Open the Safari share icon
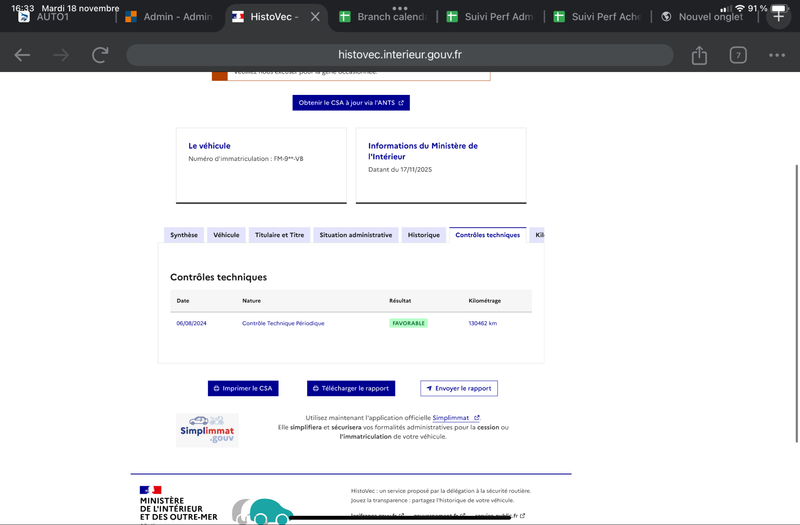Viewport: 800px width, 525px height. [699, 55]
